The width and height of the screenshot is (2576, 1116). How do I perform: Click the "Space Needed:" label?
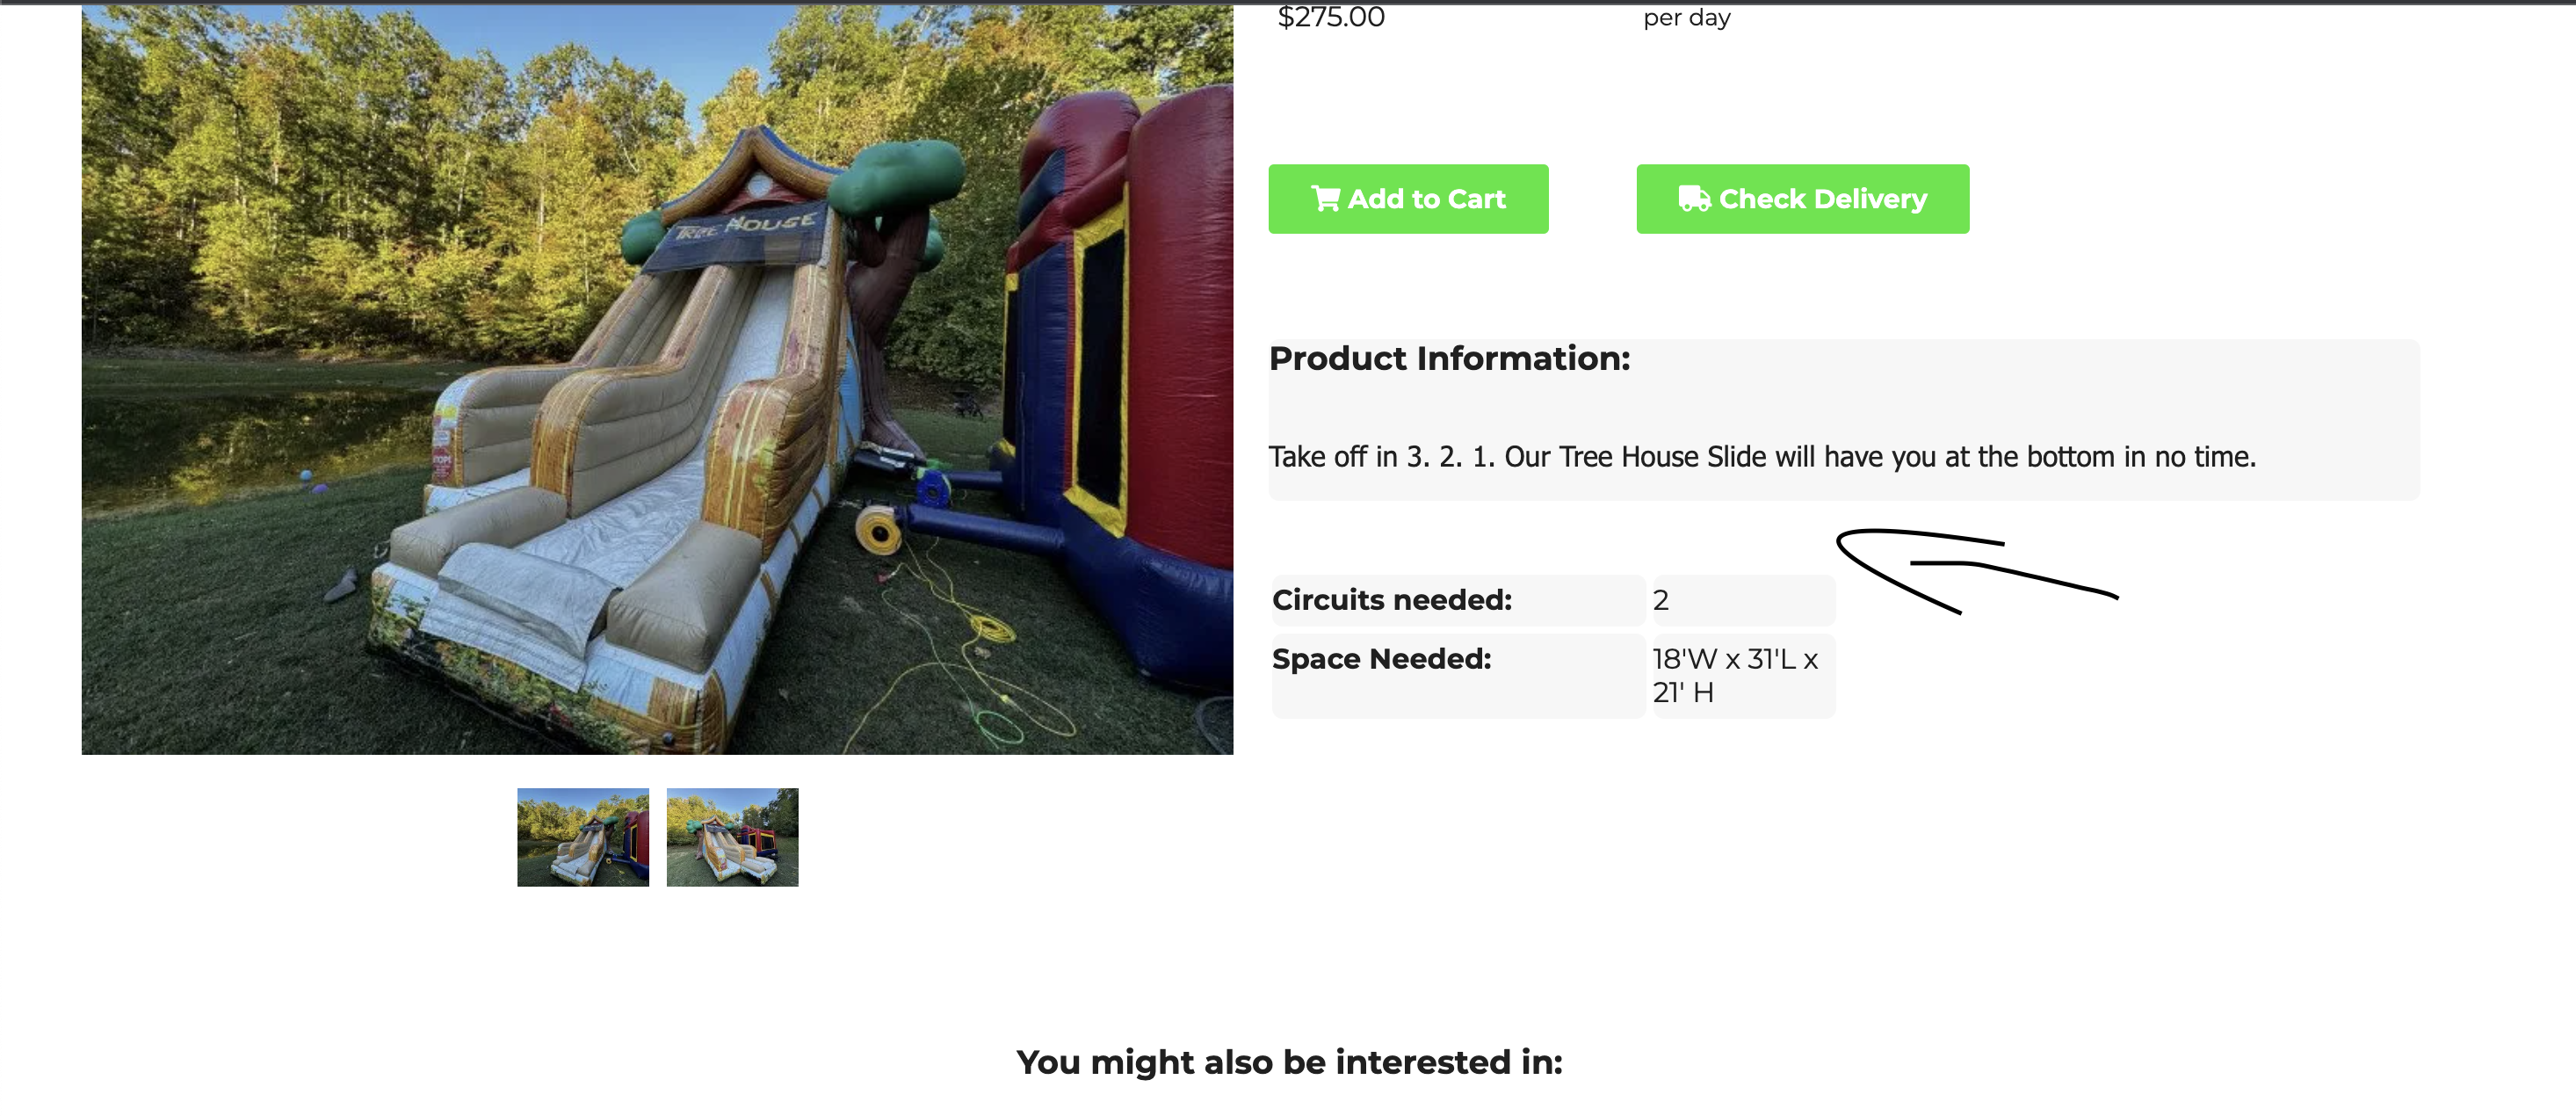coord(1381,659)
